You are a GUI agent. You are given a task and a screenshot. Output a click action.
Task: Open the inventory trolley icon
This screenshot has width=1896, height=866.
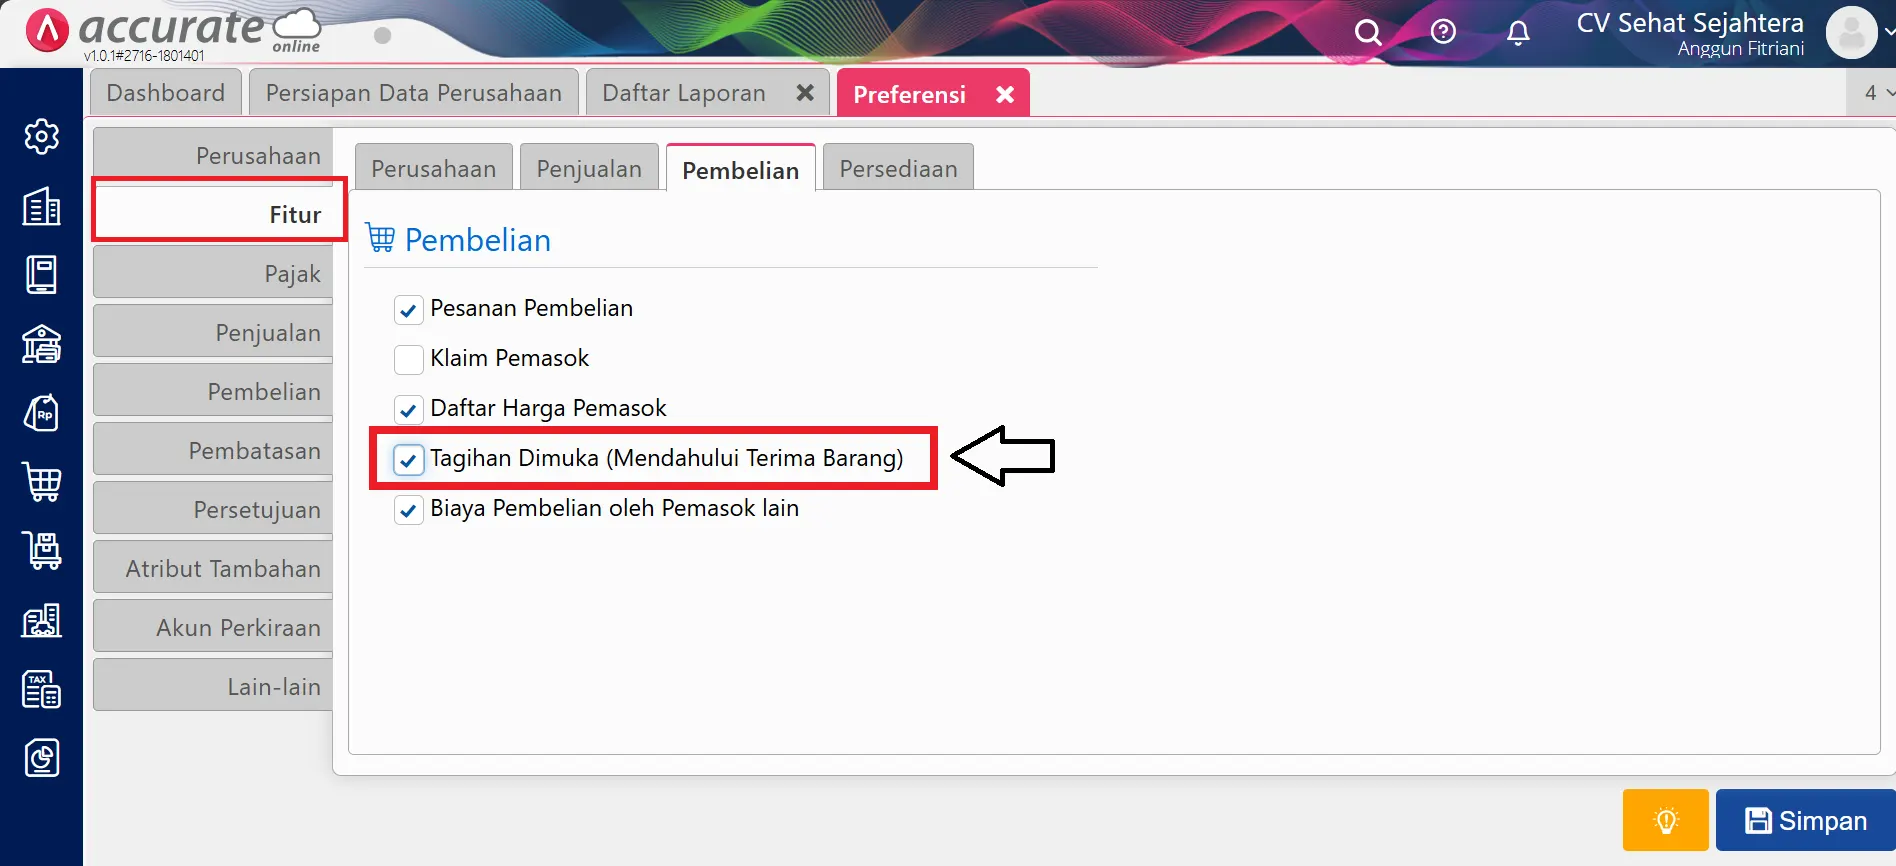[x=41, y=551]
